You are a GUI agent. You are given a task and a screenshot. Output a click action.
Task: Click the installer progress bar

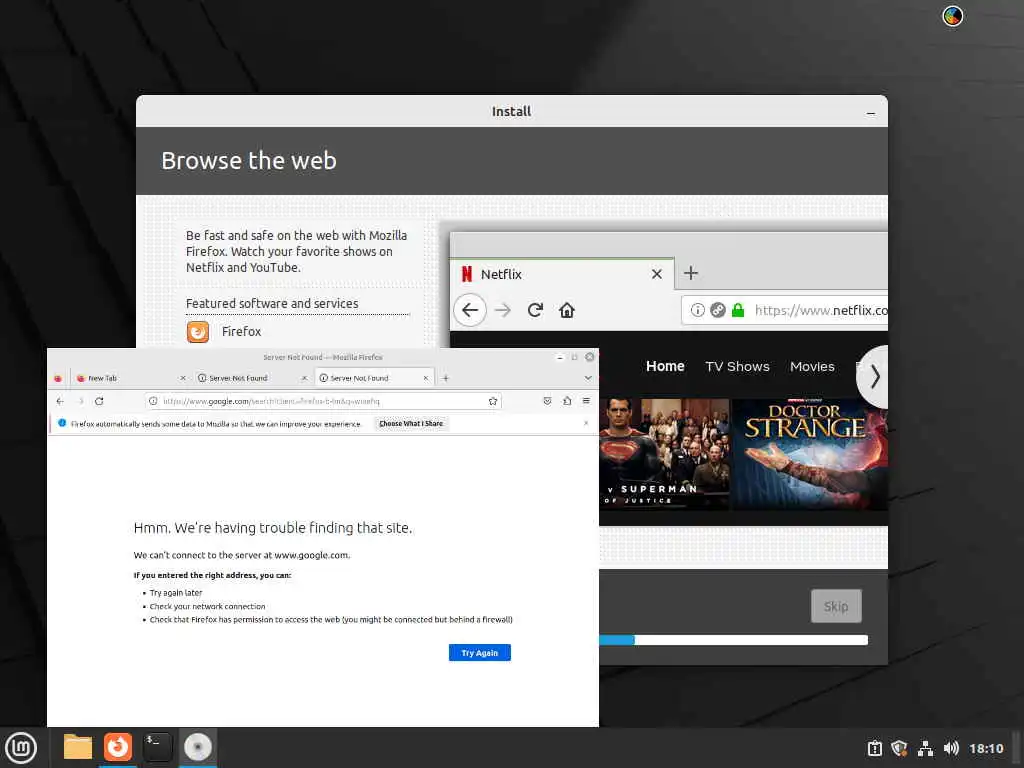pos(733,640)
